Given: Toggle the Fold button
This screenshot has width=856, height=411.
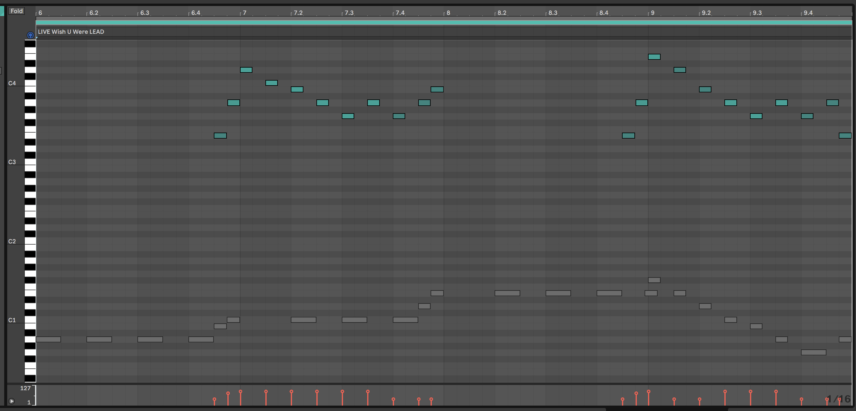Looking at the screenshot, I should click(16, 11).
